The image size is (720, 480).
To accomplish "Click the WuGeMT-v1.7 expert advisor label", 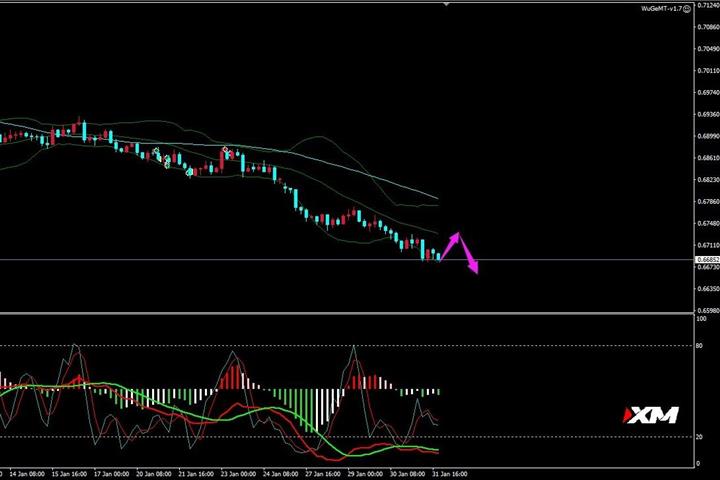I will click(x=662, y=9).
